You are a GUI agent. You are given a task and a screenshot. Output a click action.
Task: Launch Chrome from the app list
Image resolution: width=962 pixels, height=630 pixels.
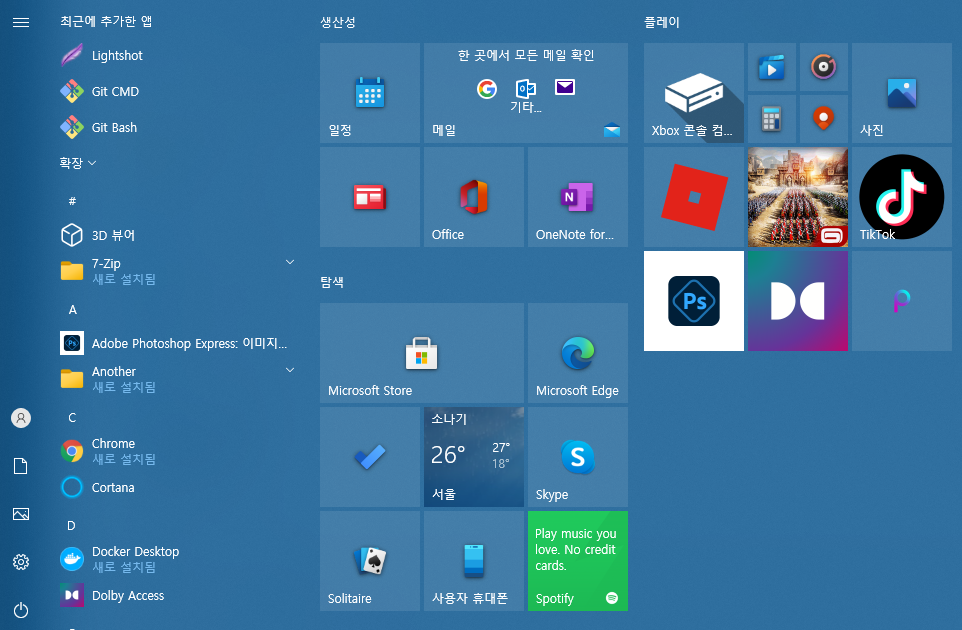click(x=178, y=451)
